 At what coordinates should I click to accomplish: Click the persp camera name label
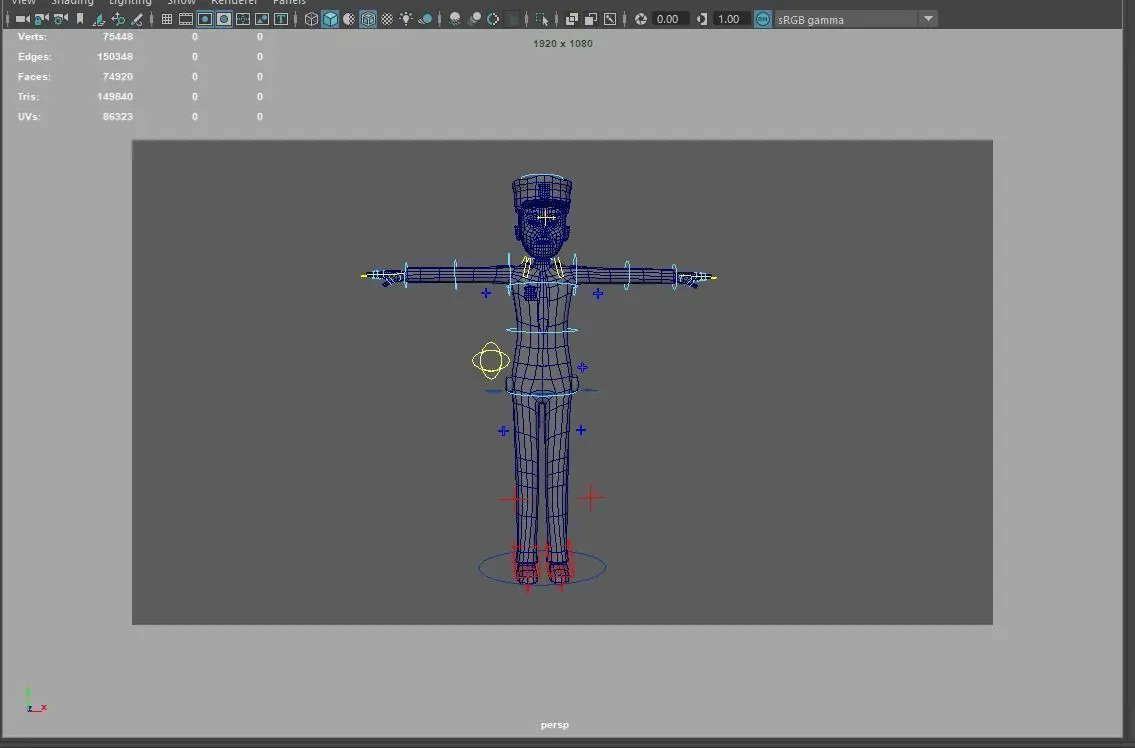[554, 725]
